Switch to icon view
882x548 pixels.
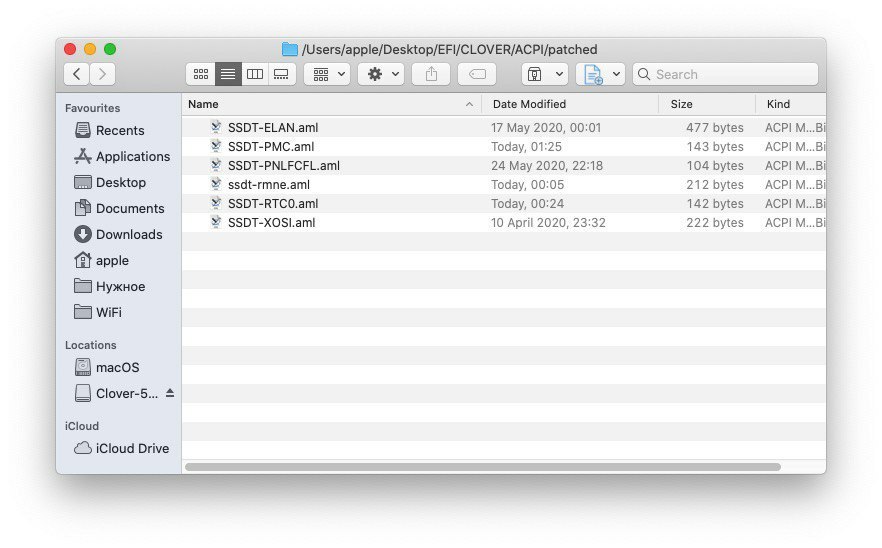tap(201, 74)
